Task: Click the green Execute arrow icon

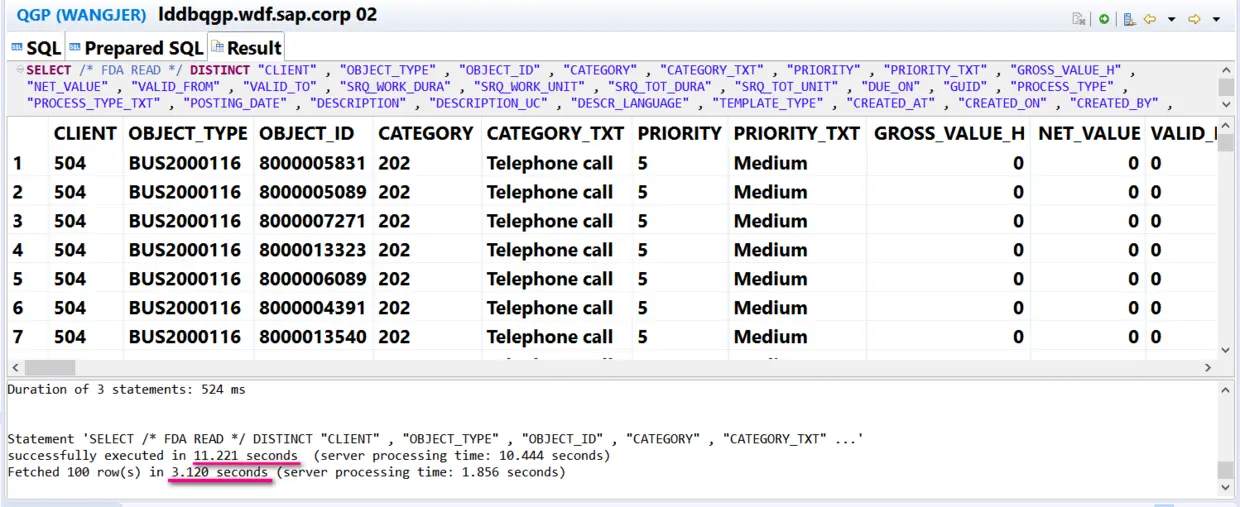Action: pyautogui.click(x=1104, y=19)
